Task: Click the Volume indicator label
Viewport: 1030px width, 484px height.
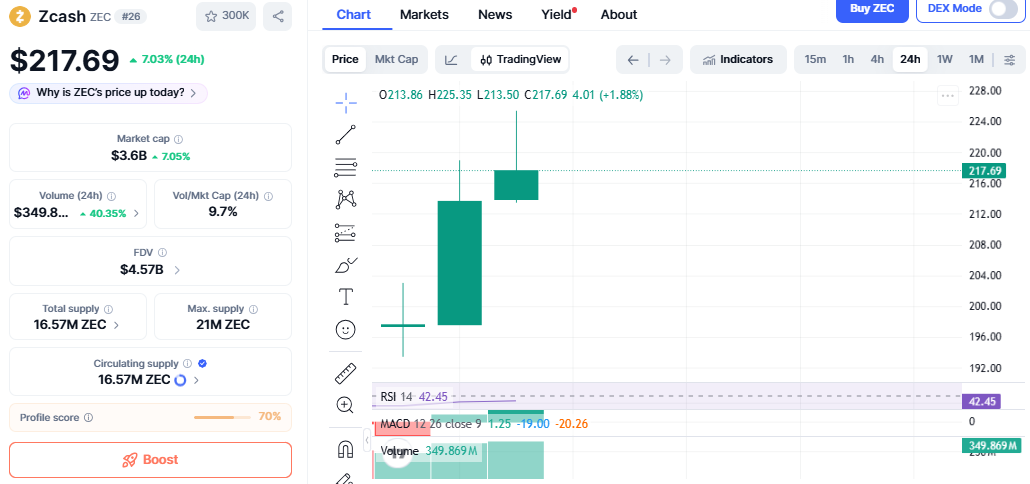Action: [x=400, y=451]
